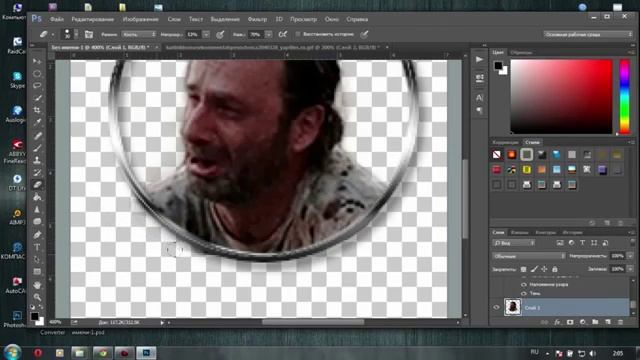Viewport: 640px width, 360px height.
Task: Toggle visibility of the Тень shadow effect
Action: (524, 293)
